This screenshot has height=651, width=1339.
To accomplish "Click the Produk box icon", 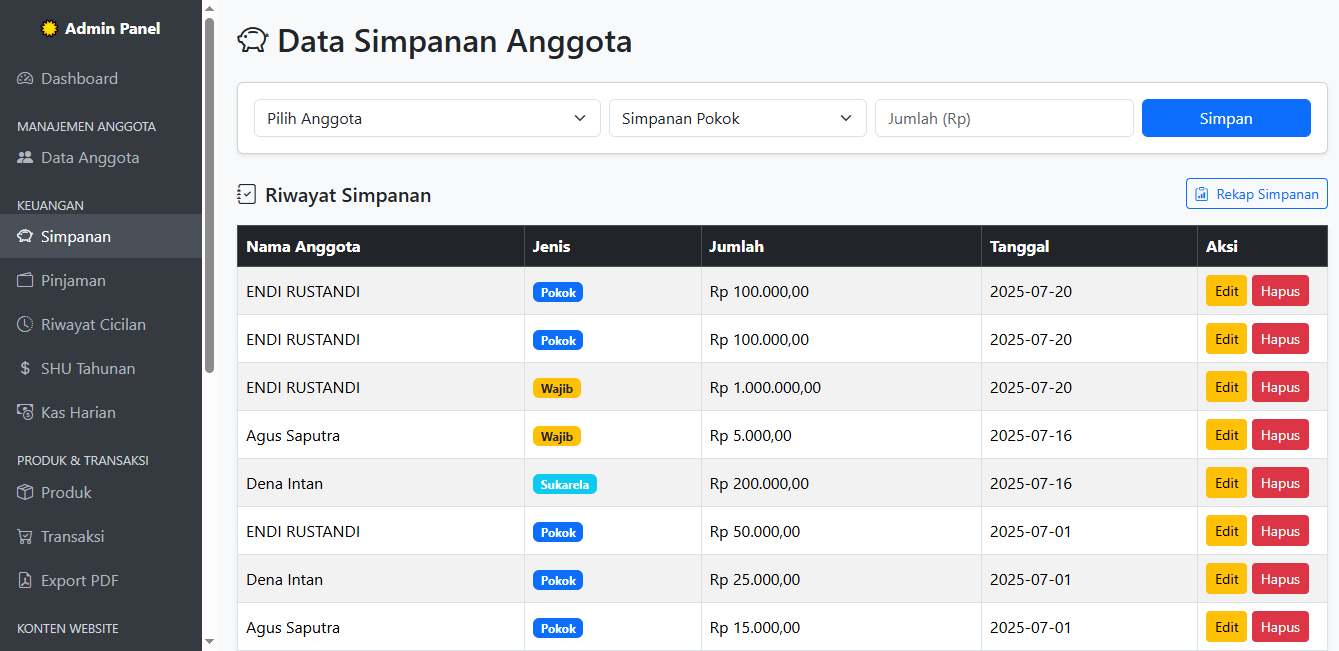I will coord(25,493).
